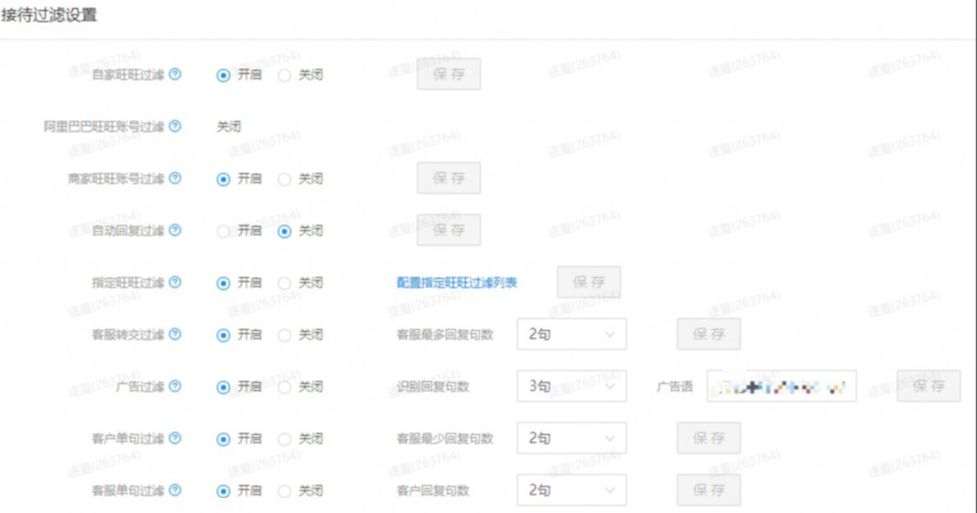Viewport: 977px width, 513px height.
Task: Open 客服最少回复句数 dropdown showing 2句
Action: [x=571, y=438]
